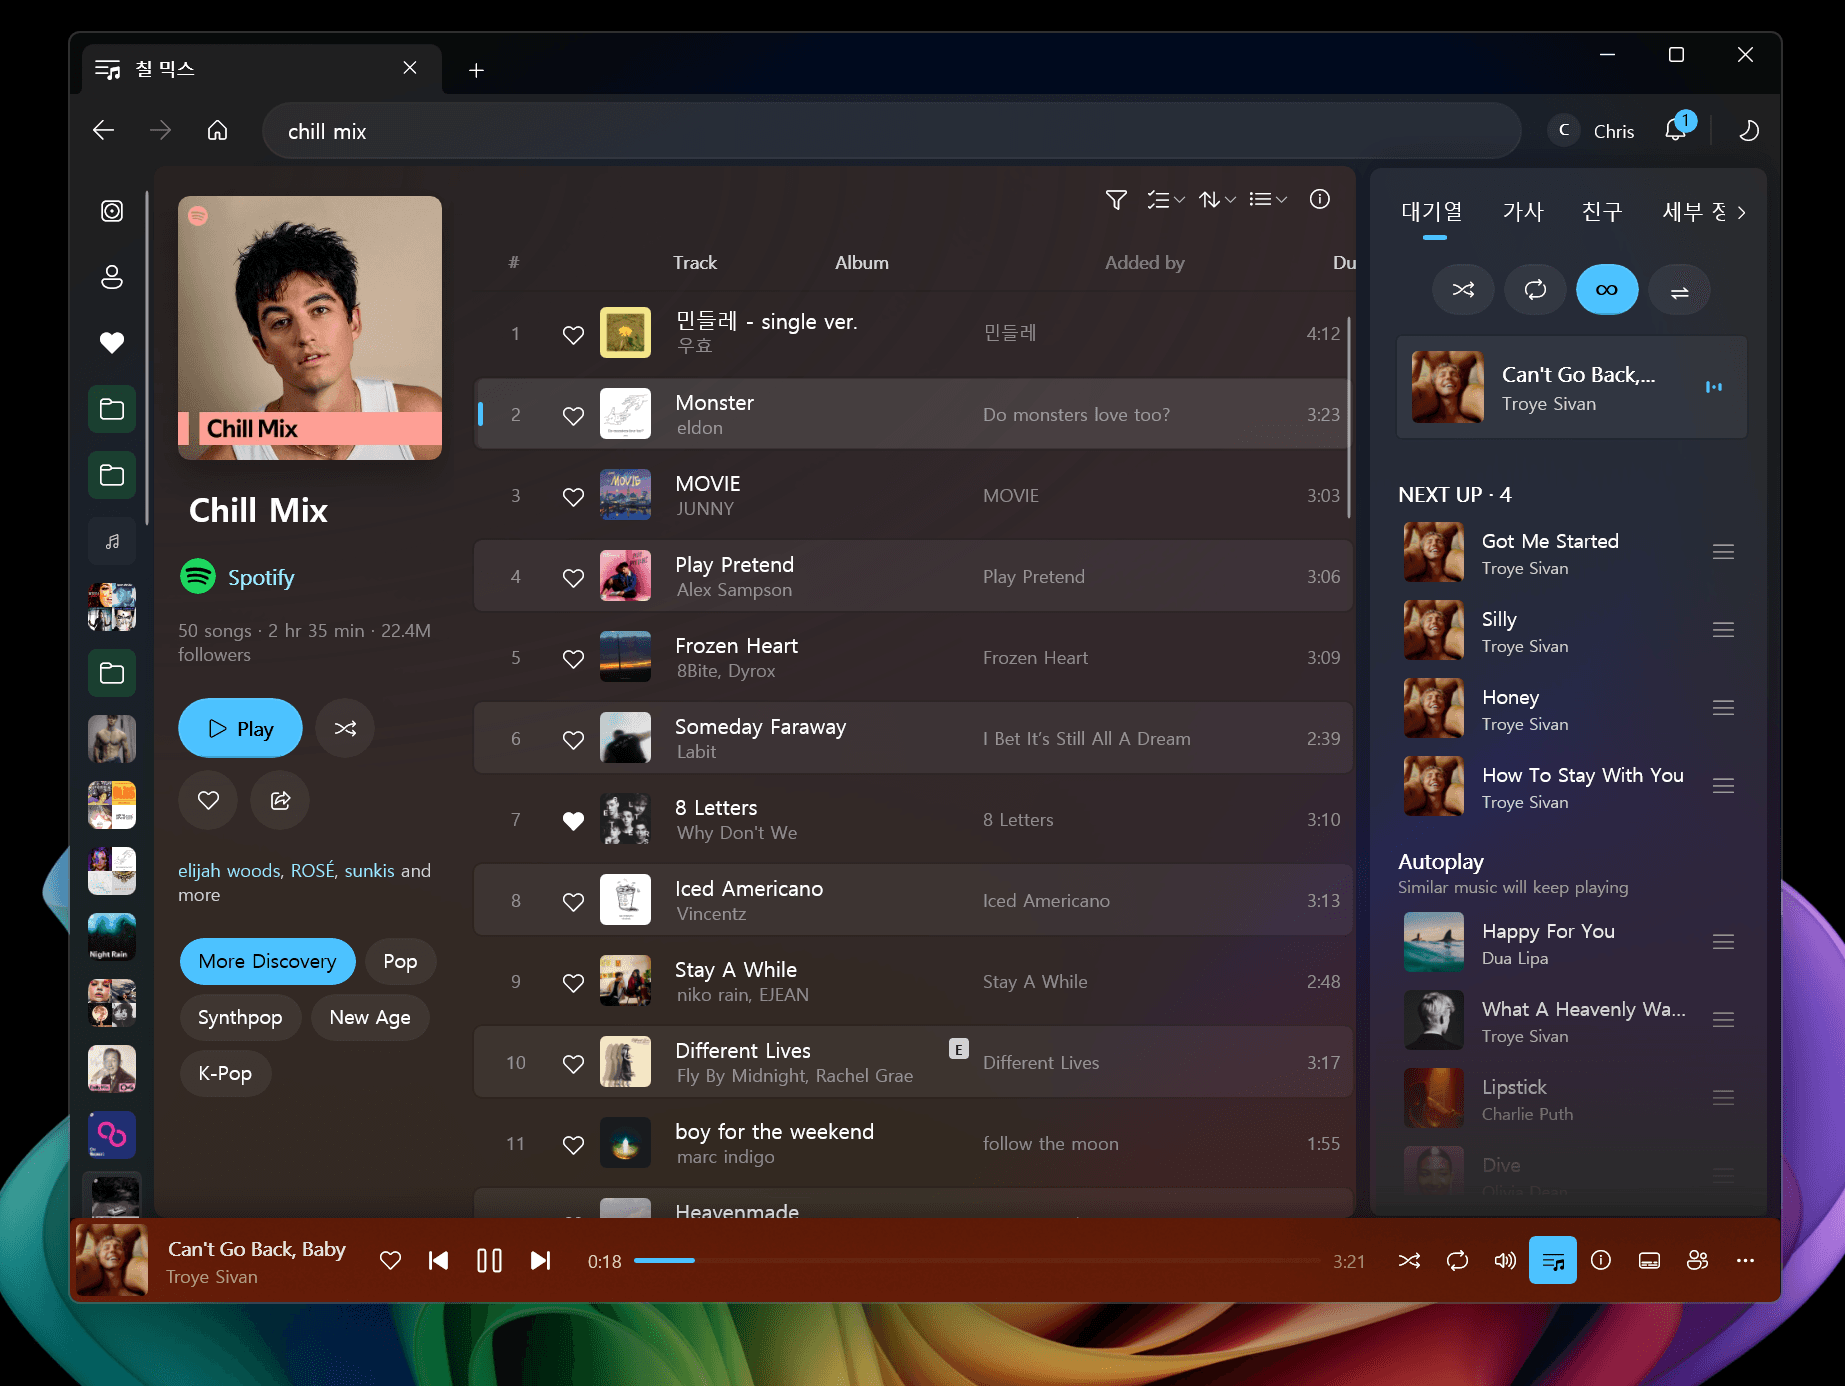The height and width of the screenshot is (1386, 1845).
Task: Toggle crossfade swap button in queue panel
Action: click(x=1679, y=290)
